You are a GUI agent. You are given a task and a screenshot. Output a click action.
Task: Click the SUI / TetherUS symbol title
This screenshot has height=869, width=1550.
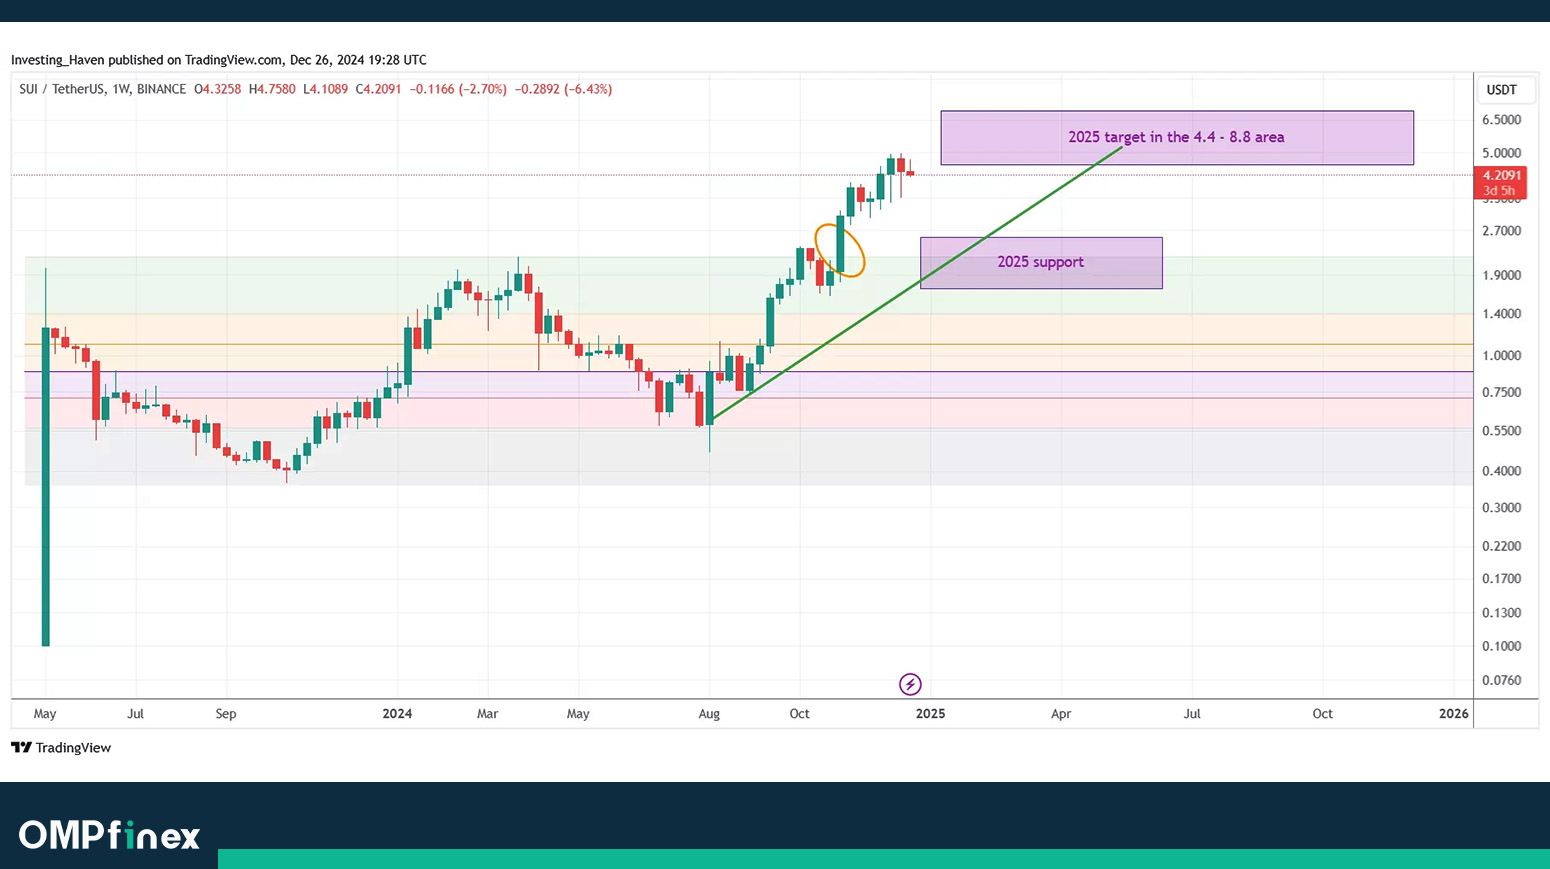(x=61, y=89)
